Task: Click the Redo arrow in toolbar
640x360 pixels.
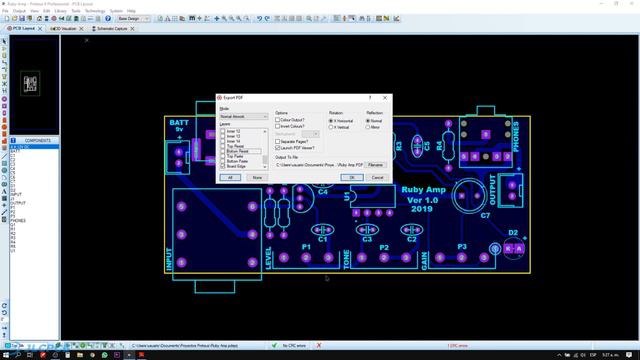Action: click(267, 18)
